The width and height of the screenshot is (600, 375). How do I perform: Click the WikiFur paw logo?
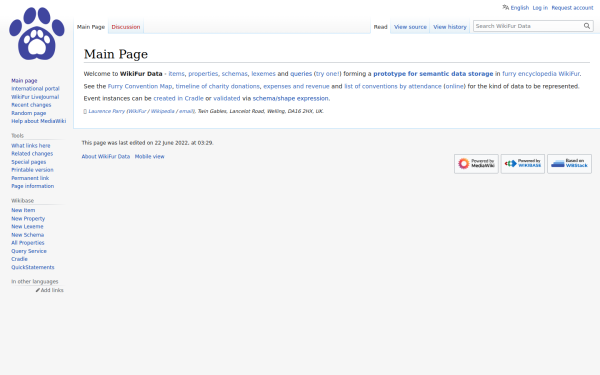(37, 34)
